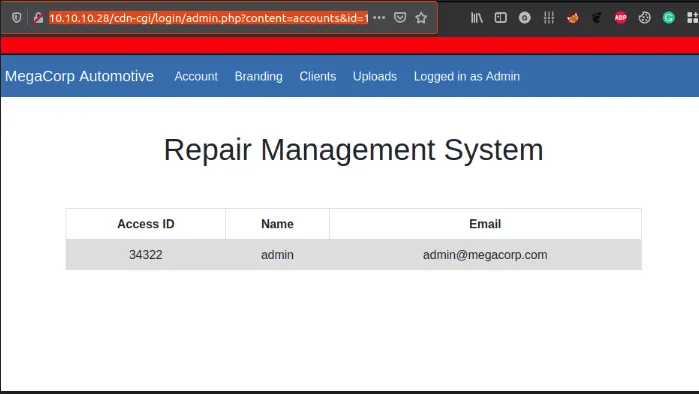Click the Repair Management System heading
This screenshot has height=394, width=699.
[354, 150]
